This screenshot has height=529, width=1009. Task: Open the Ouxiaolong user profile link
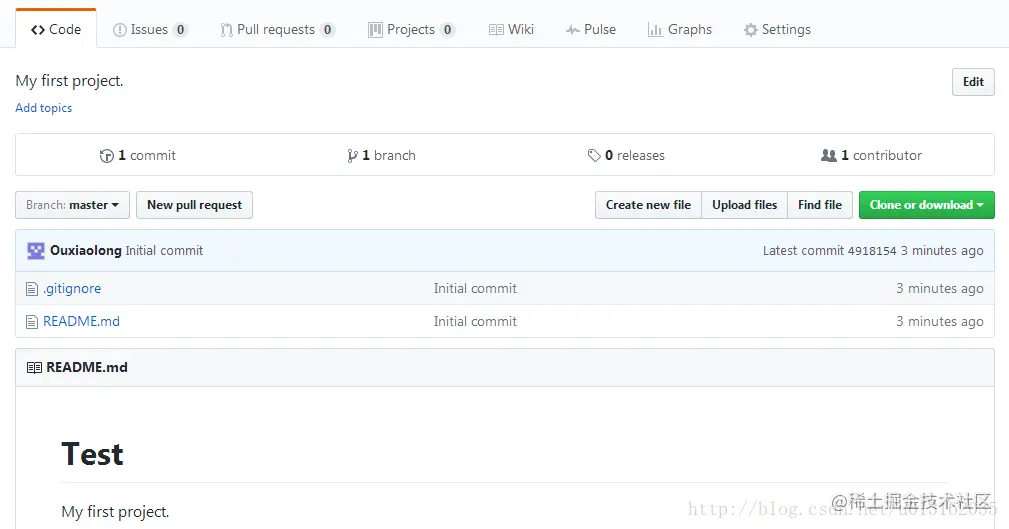[x=86, y=250]
